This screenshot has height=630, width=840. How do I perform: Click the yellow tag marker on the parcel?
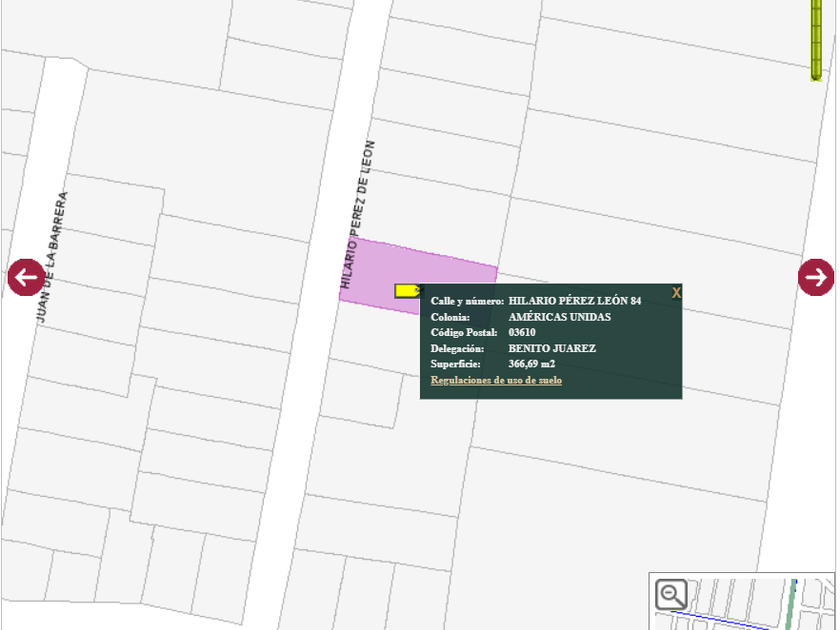tap(408, 291)
